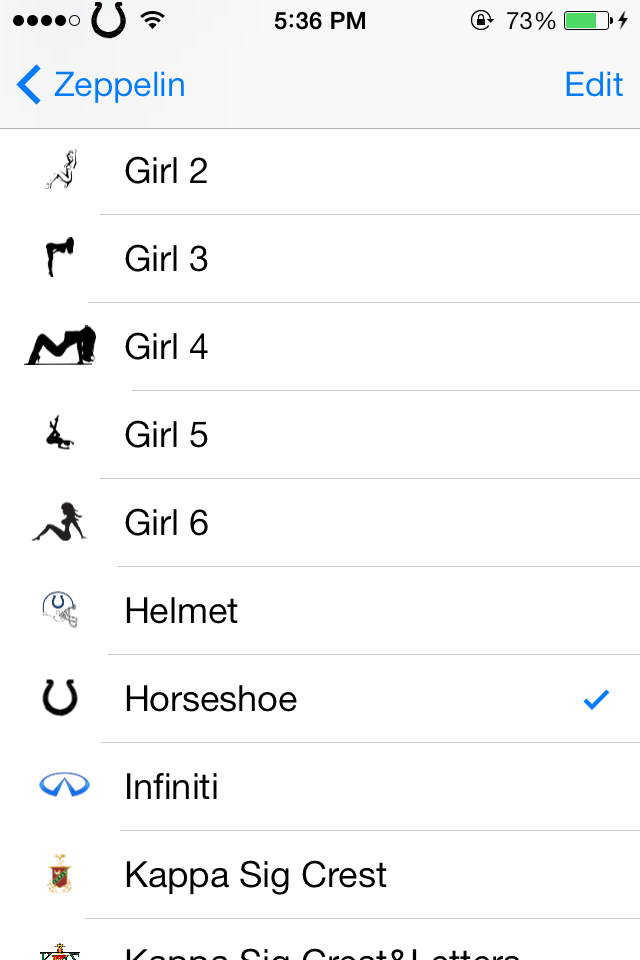The width and height of the screenshot is (640, 960).
Task: Tap the Girl 2 sketch icon
Action: (62, 170)
